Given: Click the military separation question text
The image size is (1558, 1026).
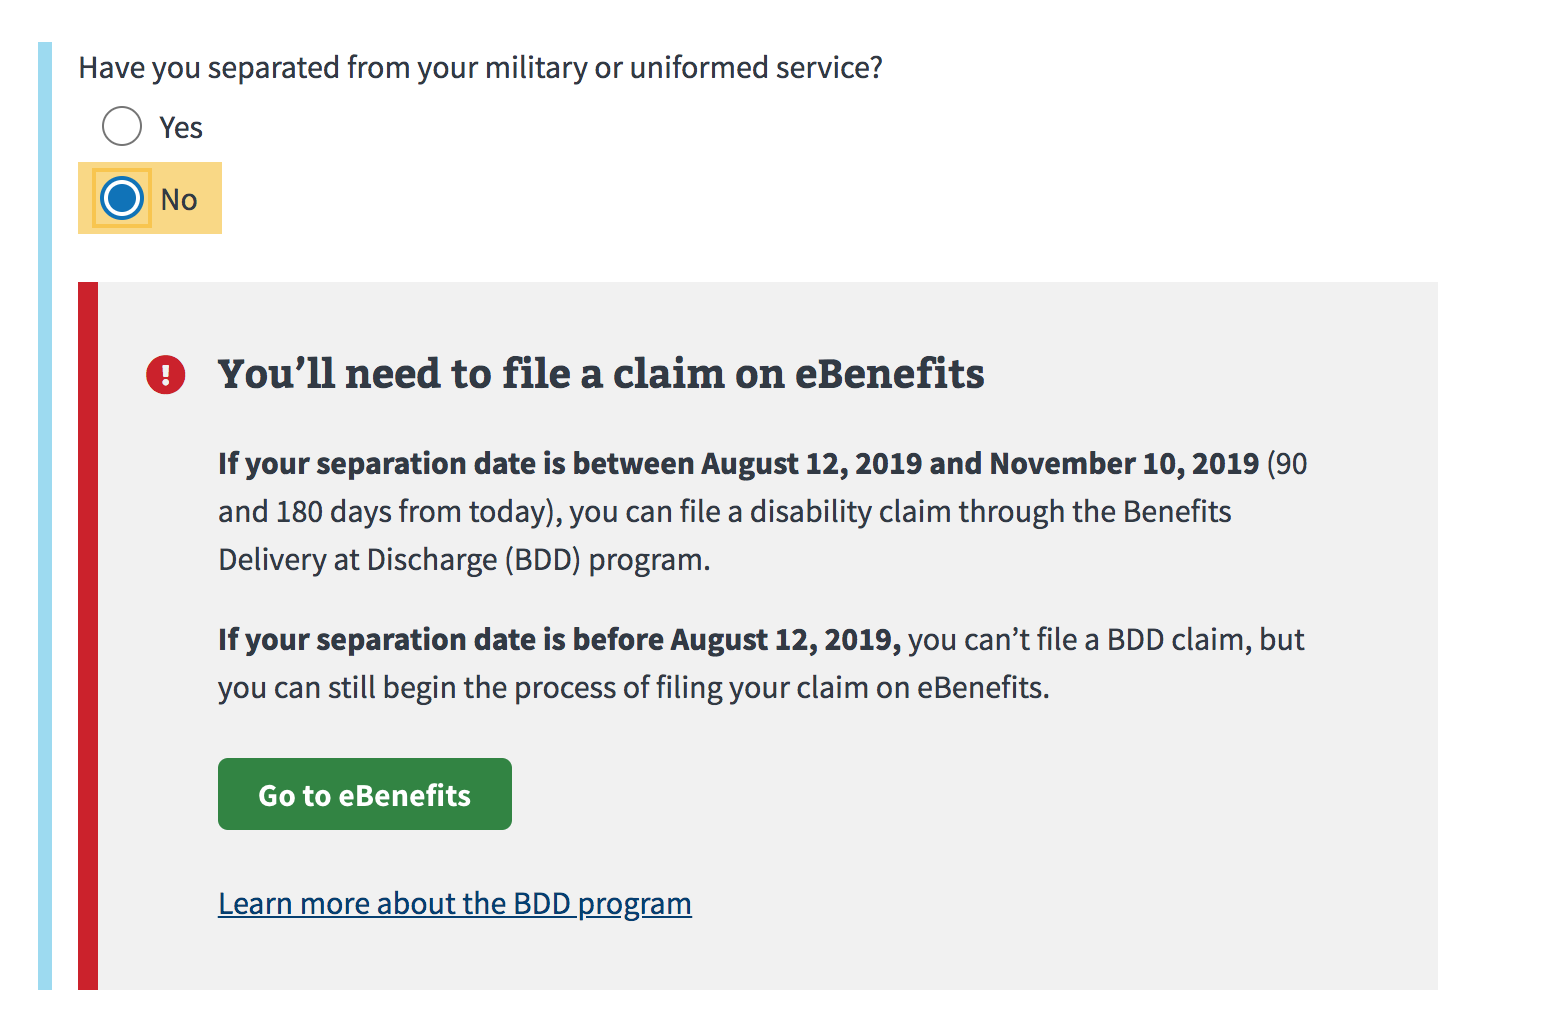Looking at the screenshot, I should (x=481, y=67).
